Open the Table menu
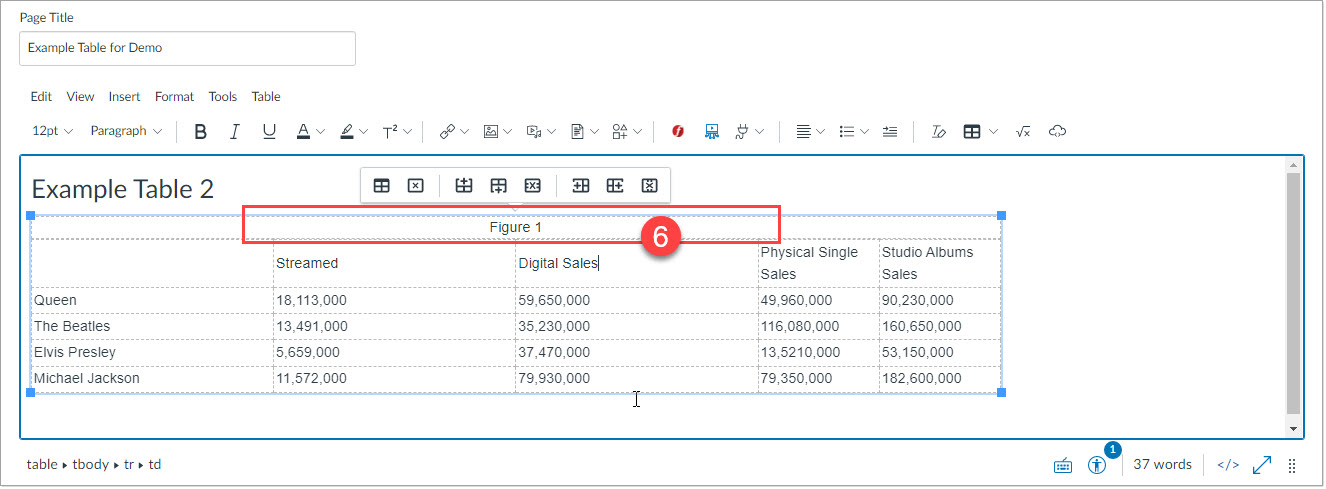 [265, 97]
